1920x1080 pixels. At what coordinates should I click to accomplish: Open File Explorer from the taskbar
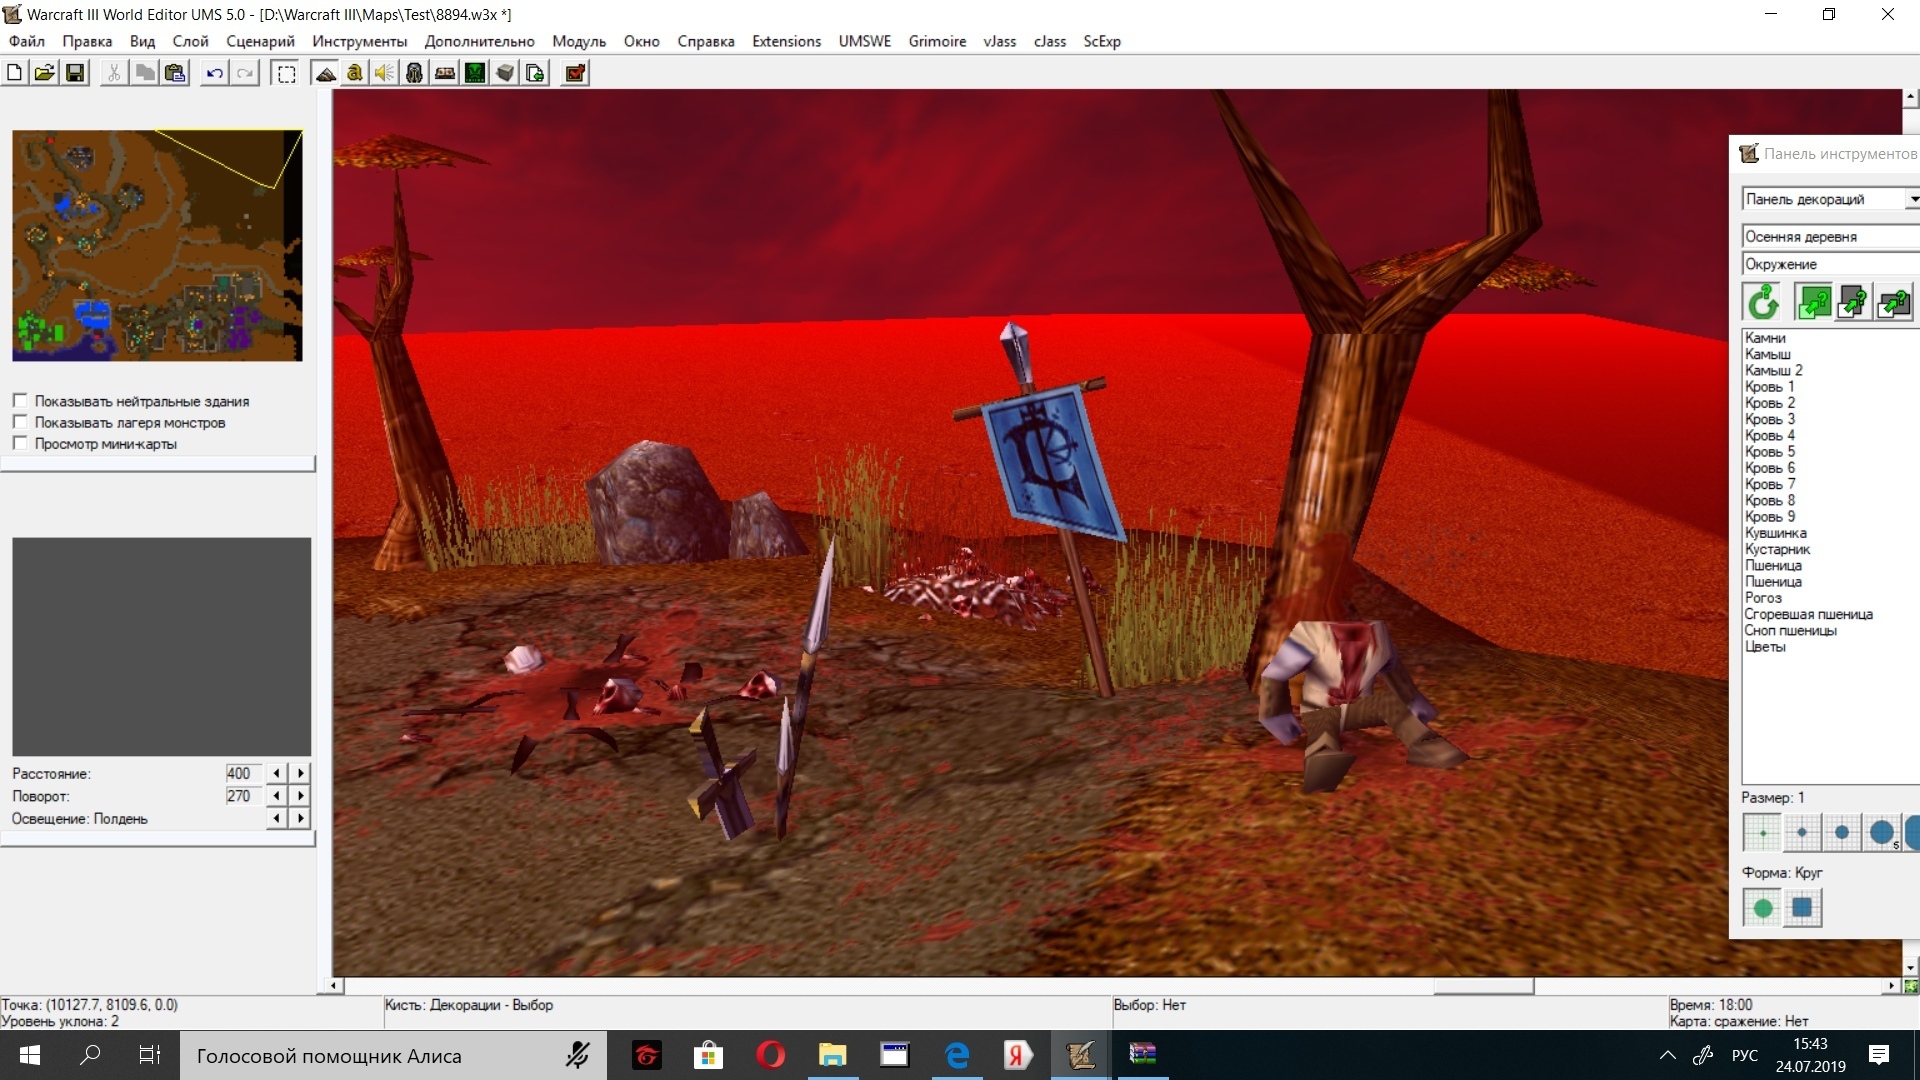(832, 1055)
